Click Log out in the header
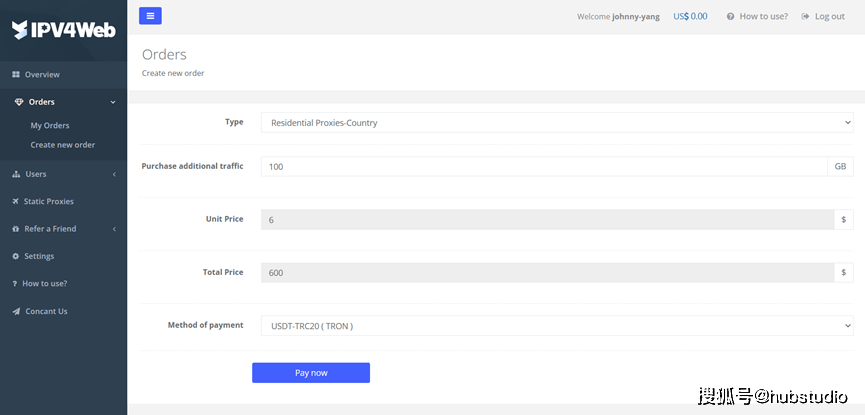Screen dimensions: 865x415 [823, 16]
